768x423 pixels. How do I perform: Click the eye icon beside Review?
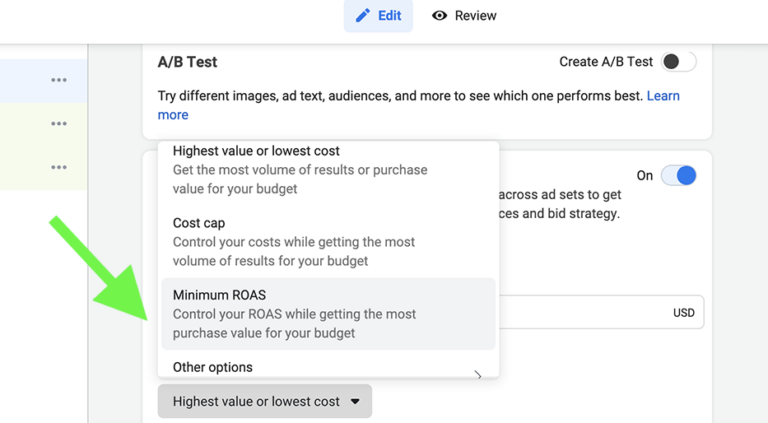click(x=439, y=16)
